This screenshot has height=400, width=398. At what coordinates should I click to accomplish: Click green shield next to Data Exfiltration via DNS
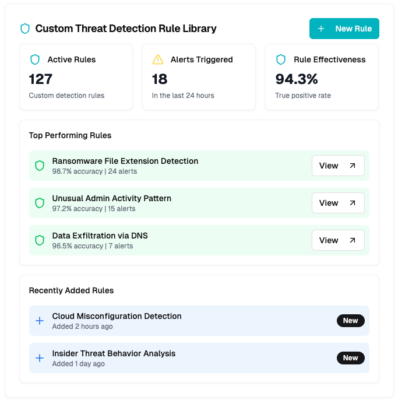(40, 240)
